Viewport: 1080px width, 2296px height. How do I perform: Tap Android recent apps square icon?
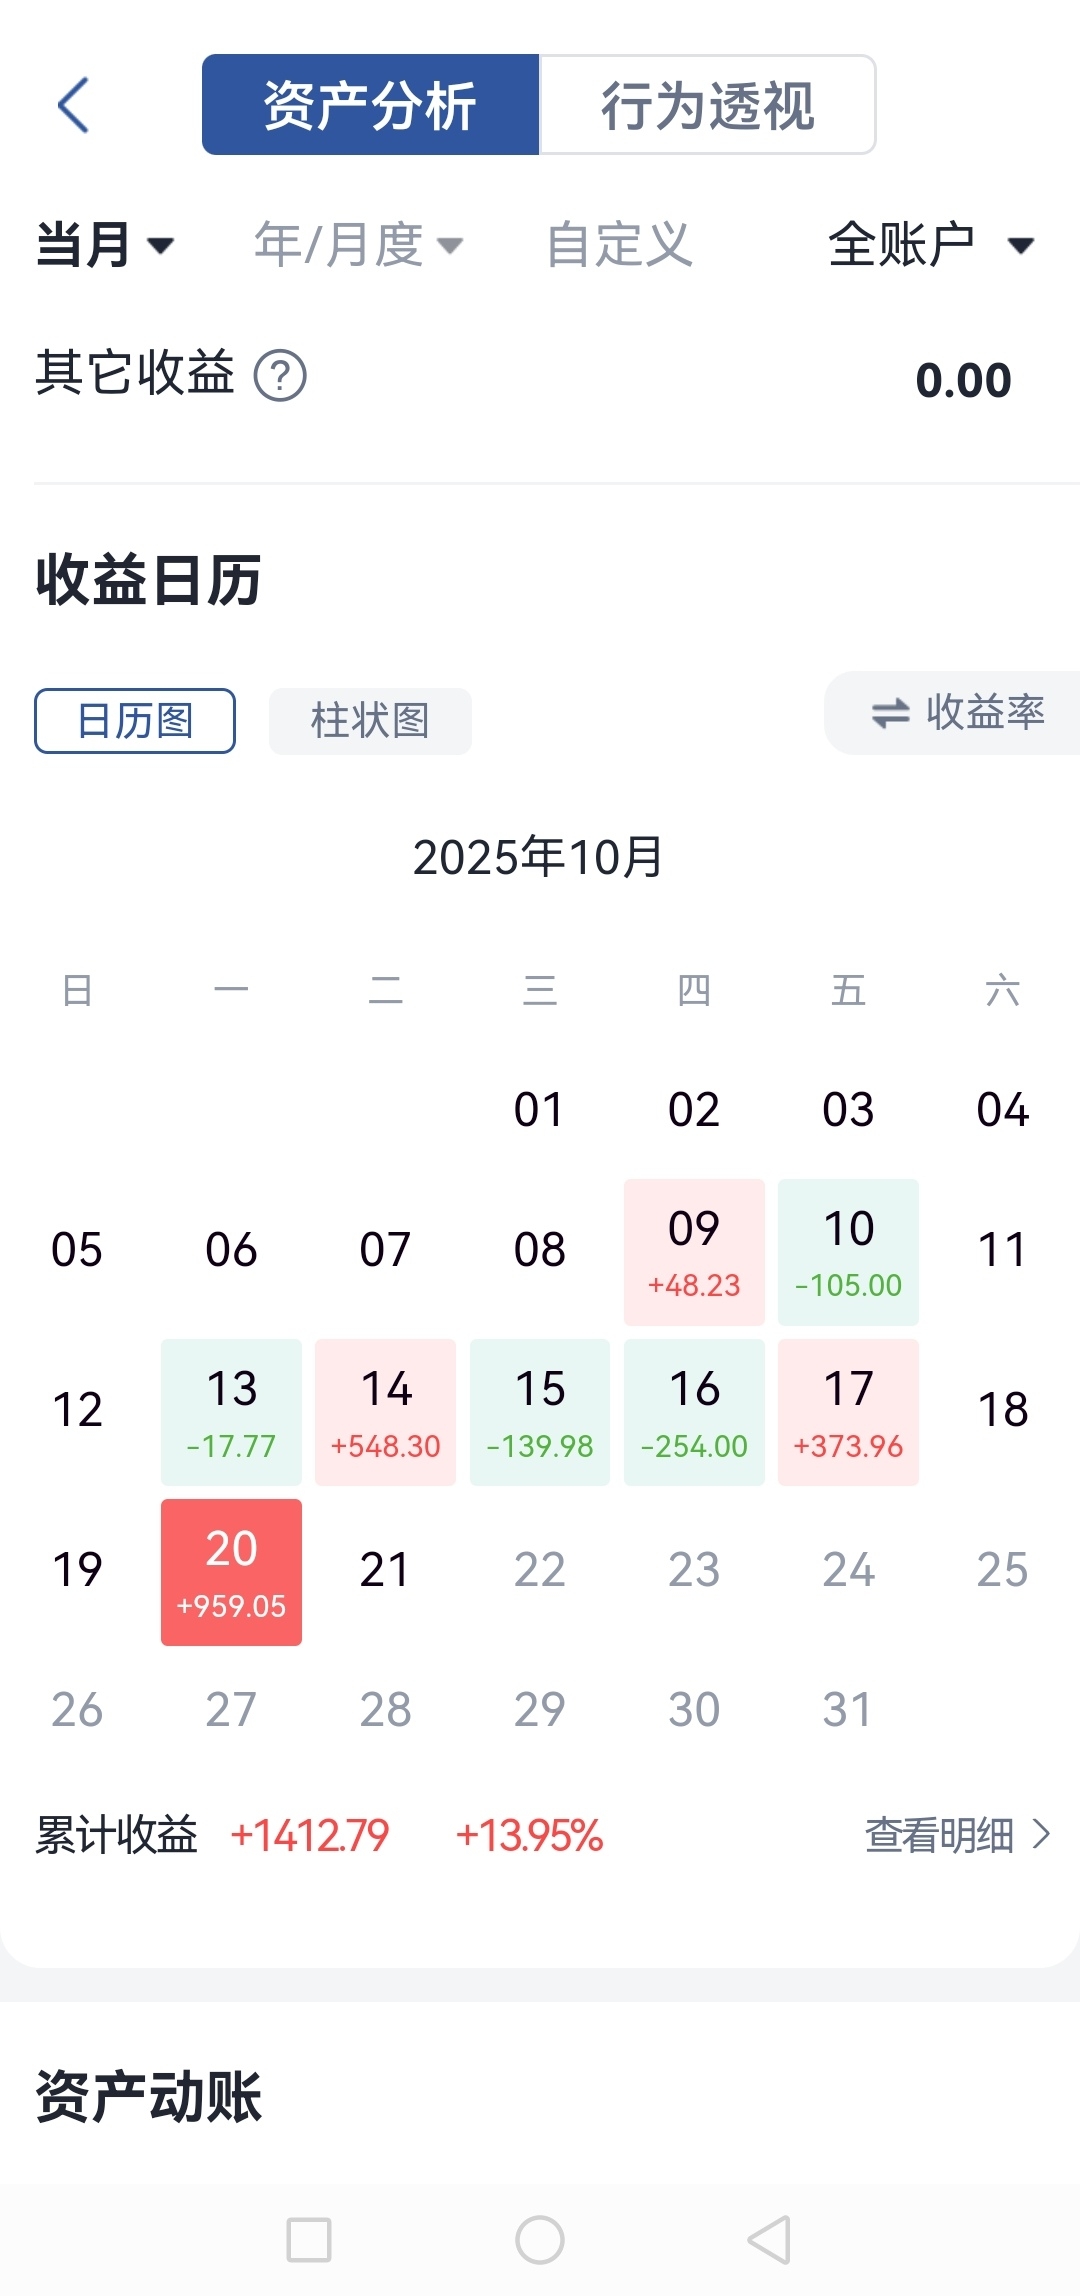pos(309,2239)
